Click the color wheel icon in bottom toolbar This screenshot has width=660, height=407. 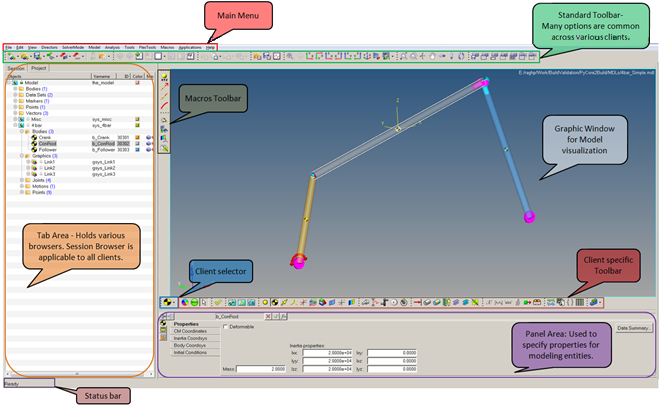[x=185, y=302]
